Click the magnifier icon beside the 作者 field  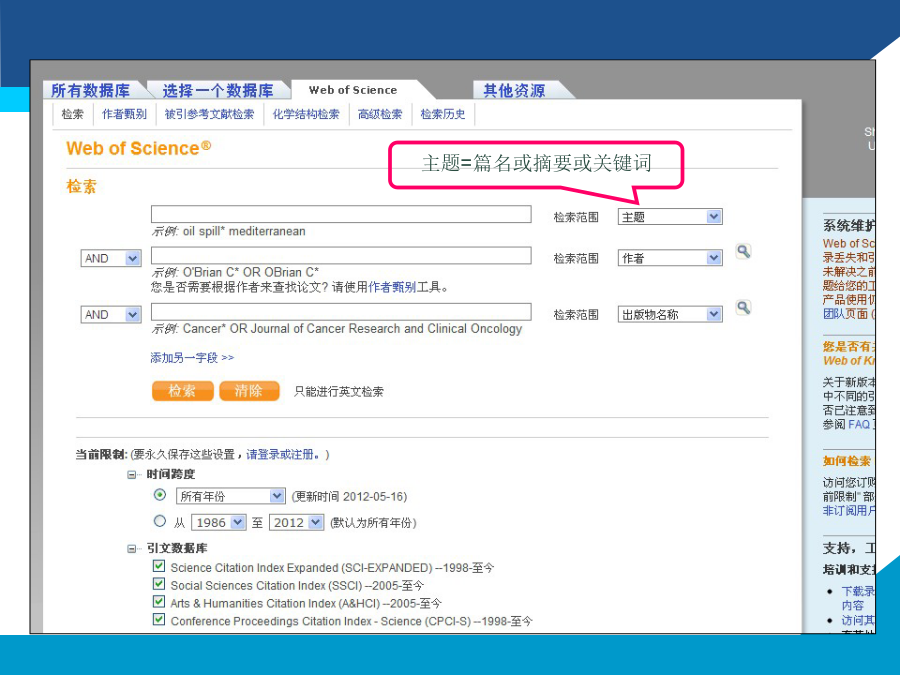tap(743, 251)
